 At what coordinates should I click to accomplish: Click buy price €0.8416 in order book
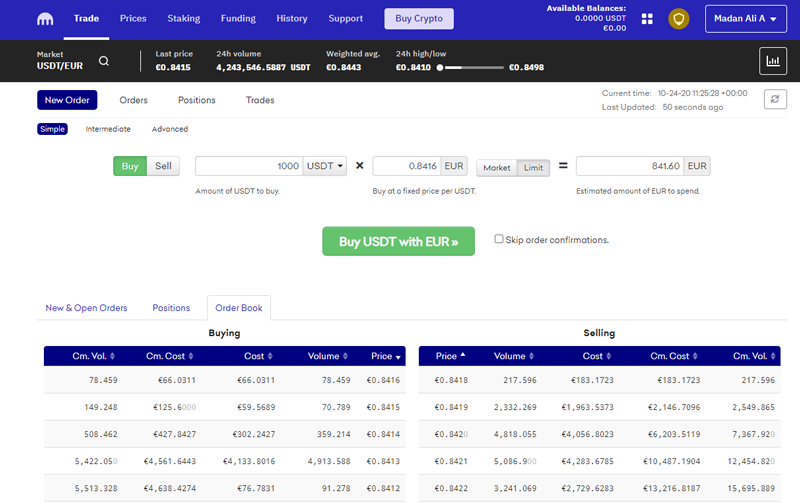383,380
